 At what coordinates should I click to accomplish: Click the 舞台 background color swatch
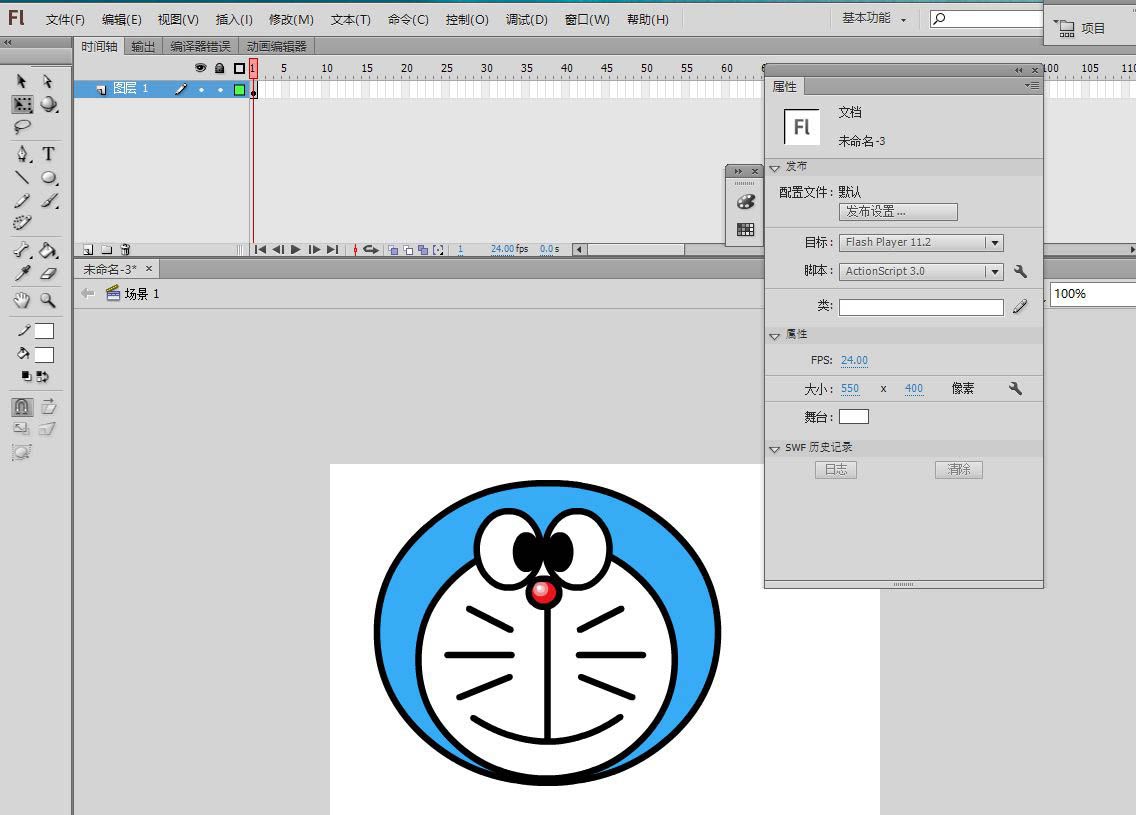853,416
